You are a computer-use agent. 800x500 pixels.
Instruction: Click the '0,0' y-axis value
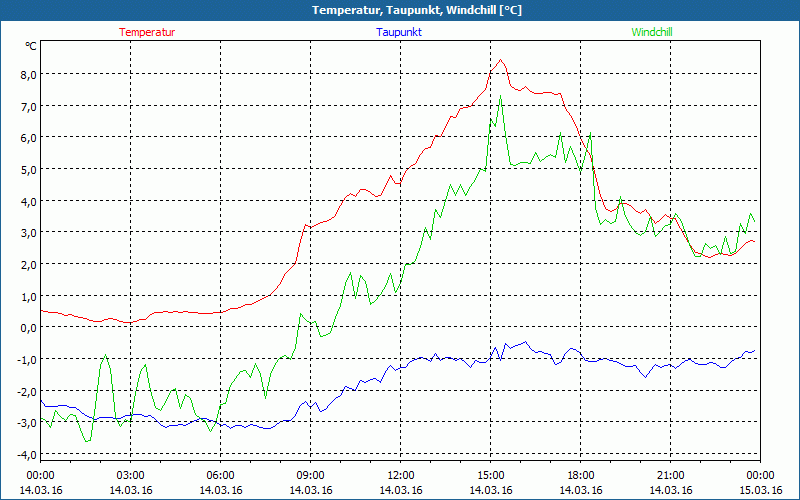coord(29,328)
